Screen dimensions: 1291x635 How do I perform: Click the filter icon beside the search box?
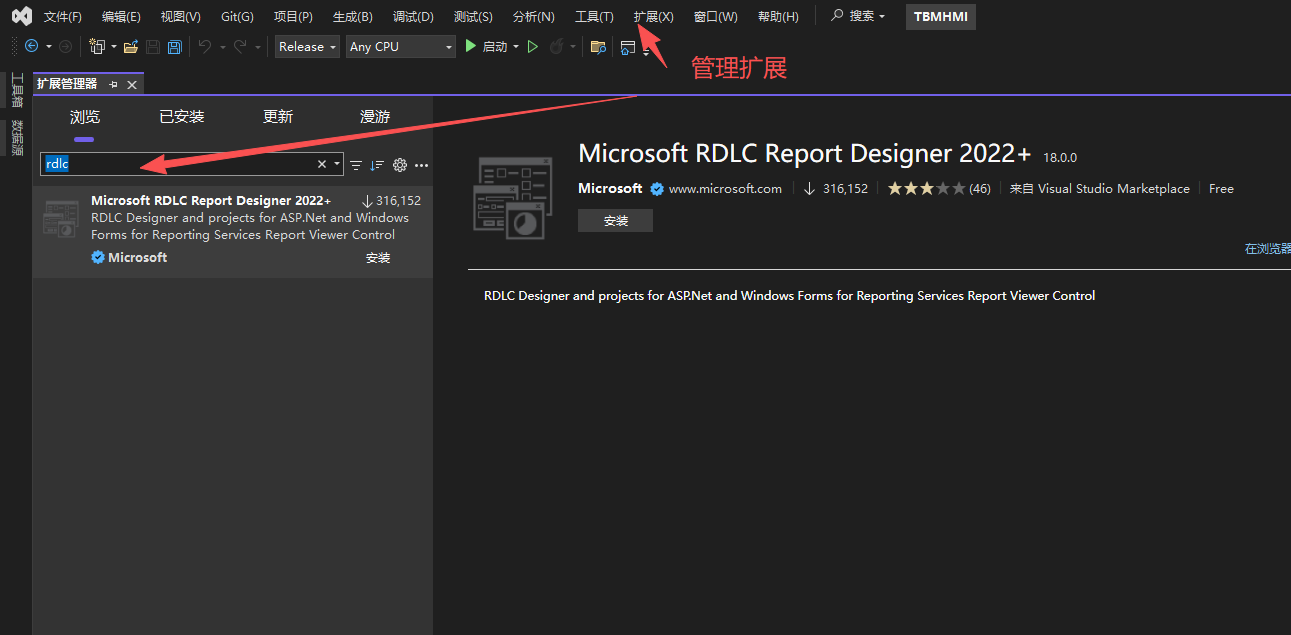click(356, 165)
